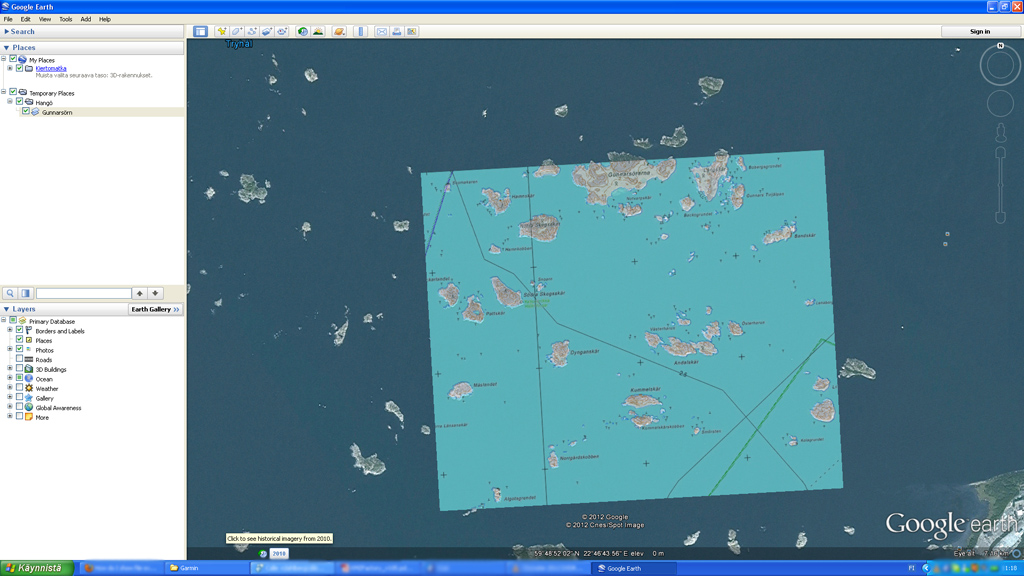
Task: Click the Add Image Overlay icon
Action: [x=267, y=31]
